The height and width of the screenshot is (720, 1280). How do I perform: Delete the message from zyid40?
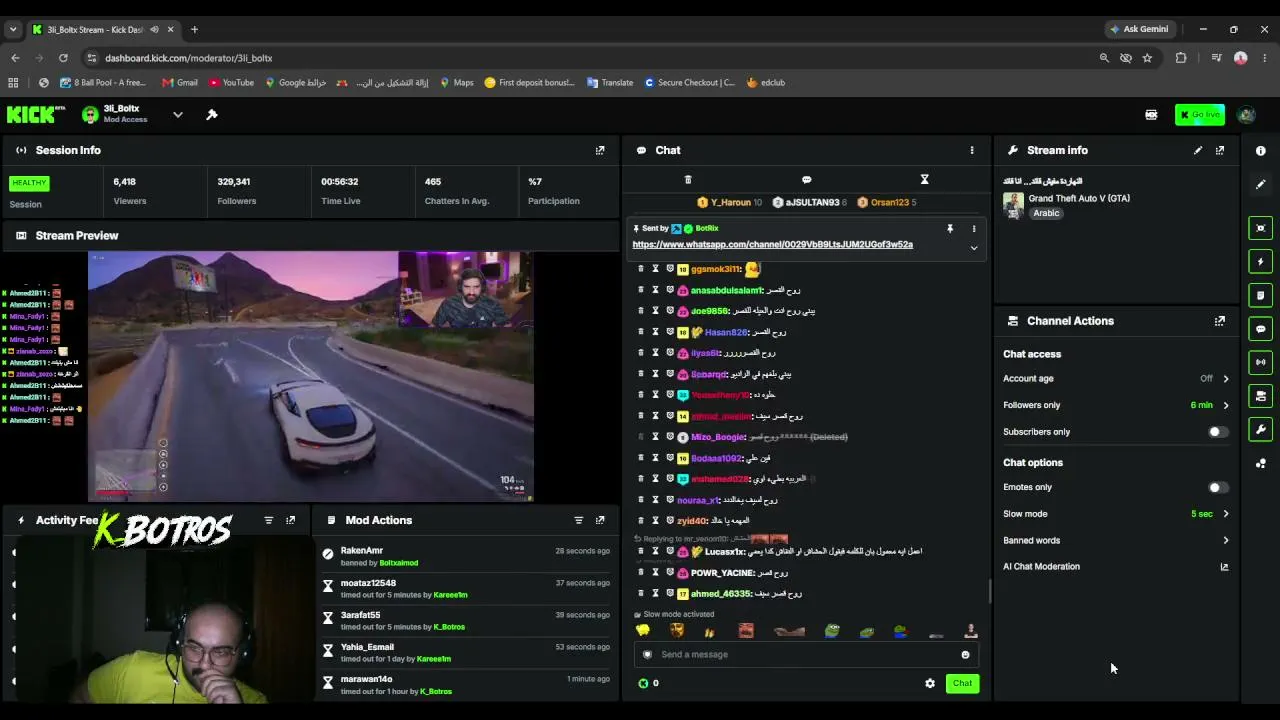point(641,521)
